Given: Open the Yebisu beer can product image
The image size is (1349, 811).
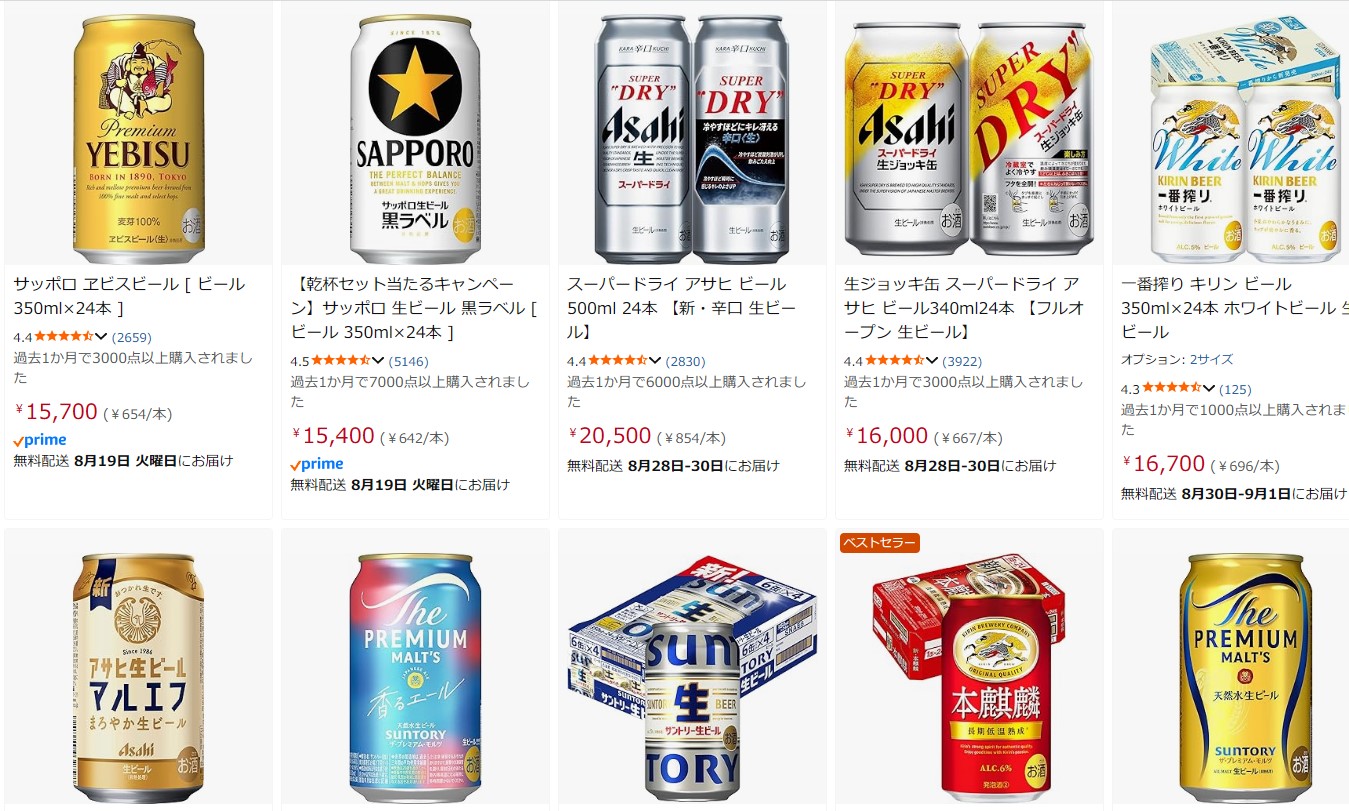Looking at the screenshot, I should point(138,135).
